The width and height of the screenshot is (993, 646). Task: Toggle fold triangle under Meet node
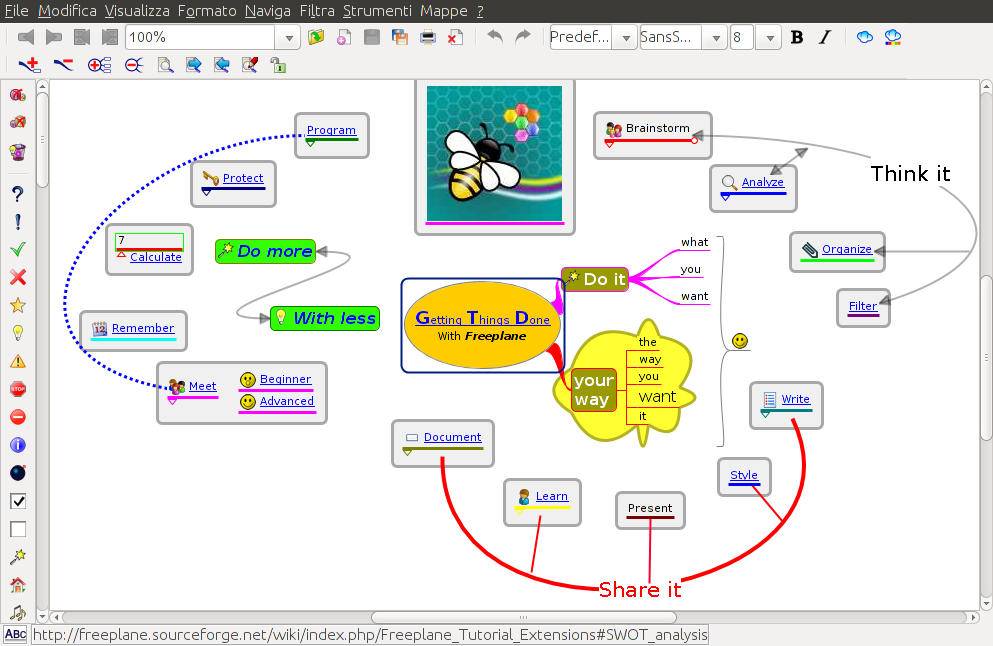point(172,401)
